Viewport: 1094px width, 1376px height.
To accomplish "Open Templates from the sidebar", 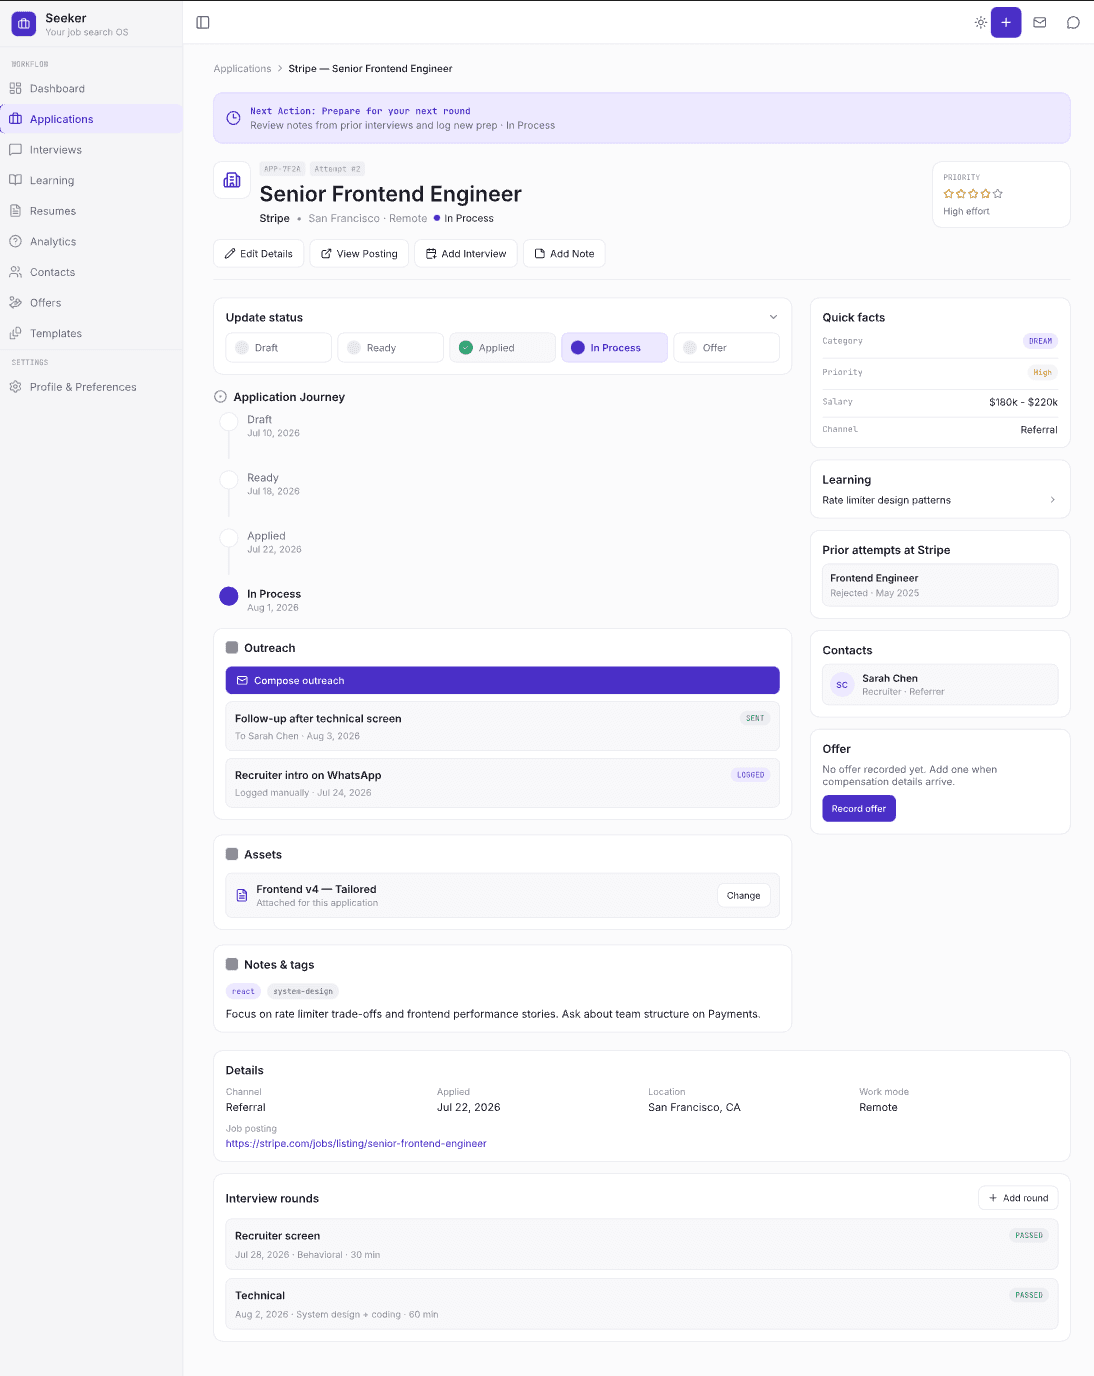I will [x=91, y=333].
